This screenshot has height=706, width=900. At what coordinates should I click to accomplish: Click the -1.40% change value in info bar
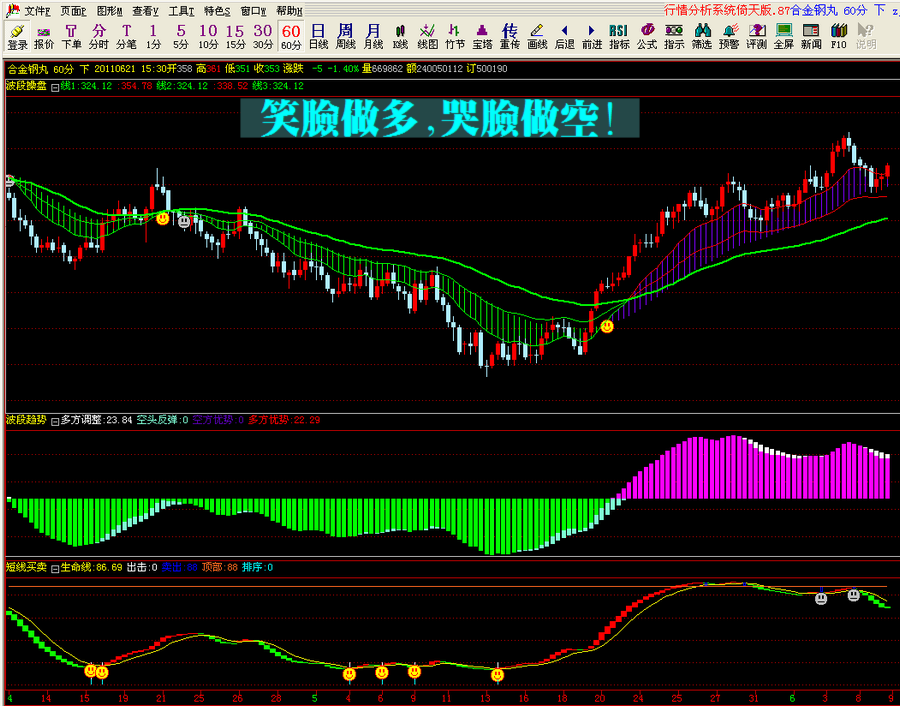343,69
